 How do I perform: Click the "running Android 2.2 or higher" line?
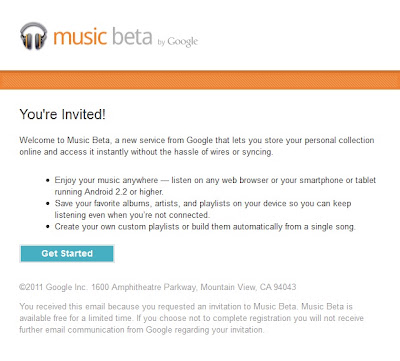[109, 192]
